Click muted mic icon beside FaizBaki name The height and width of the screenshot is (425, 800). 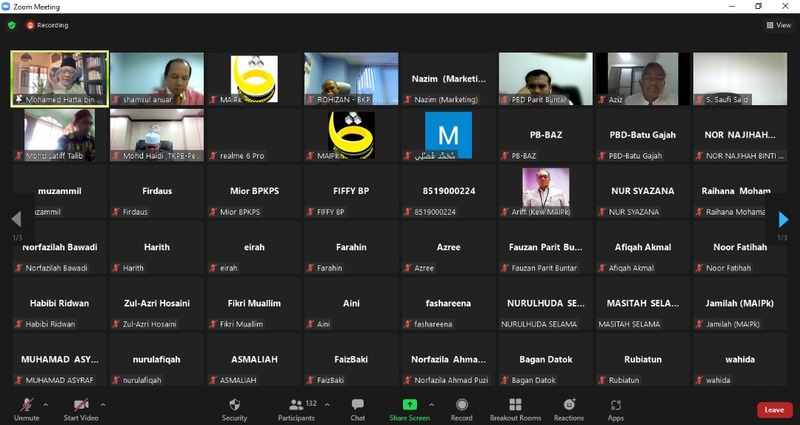[310, 380]
